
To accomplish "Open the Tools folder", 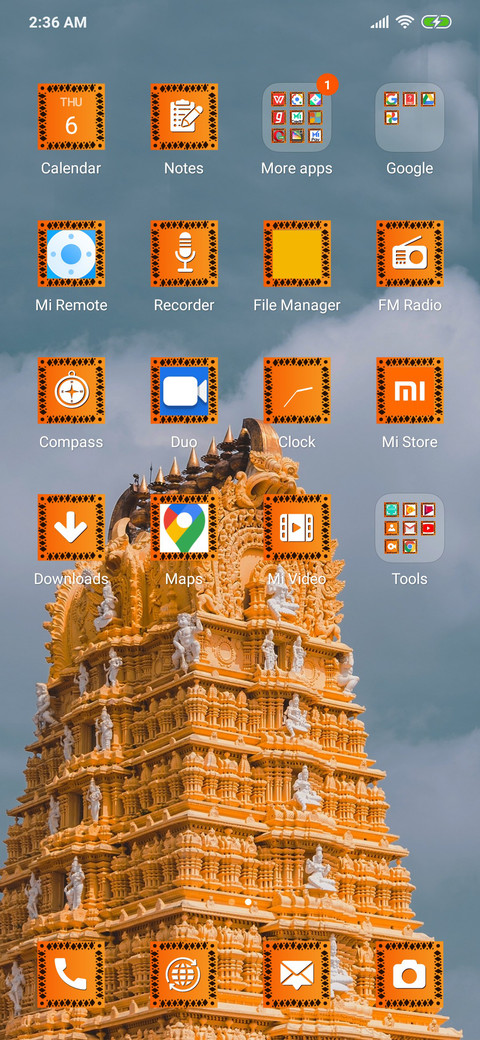I will (409, 528).
